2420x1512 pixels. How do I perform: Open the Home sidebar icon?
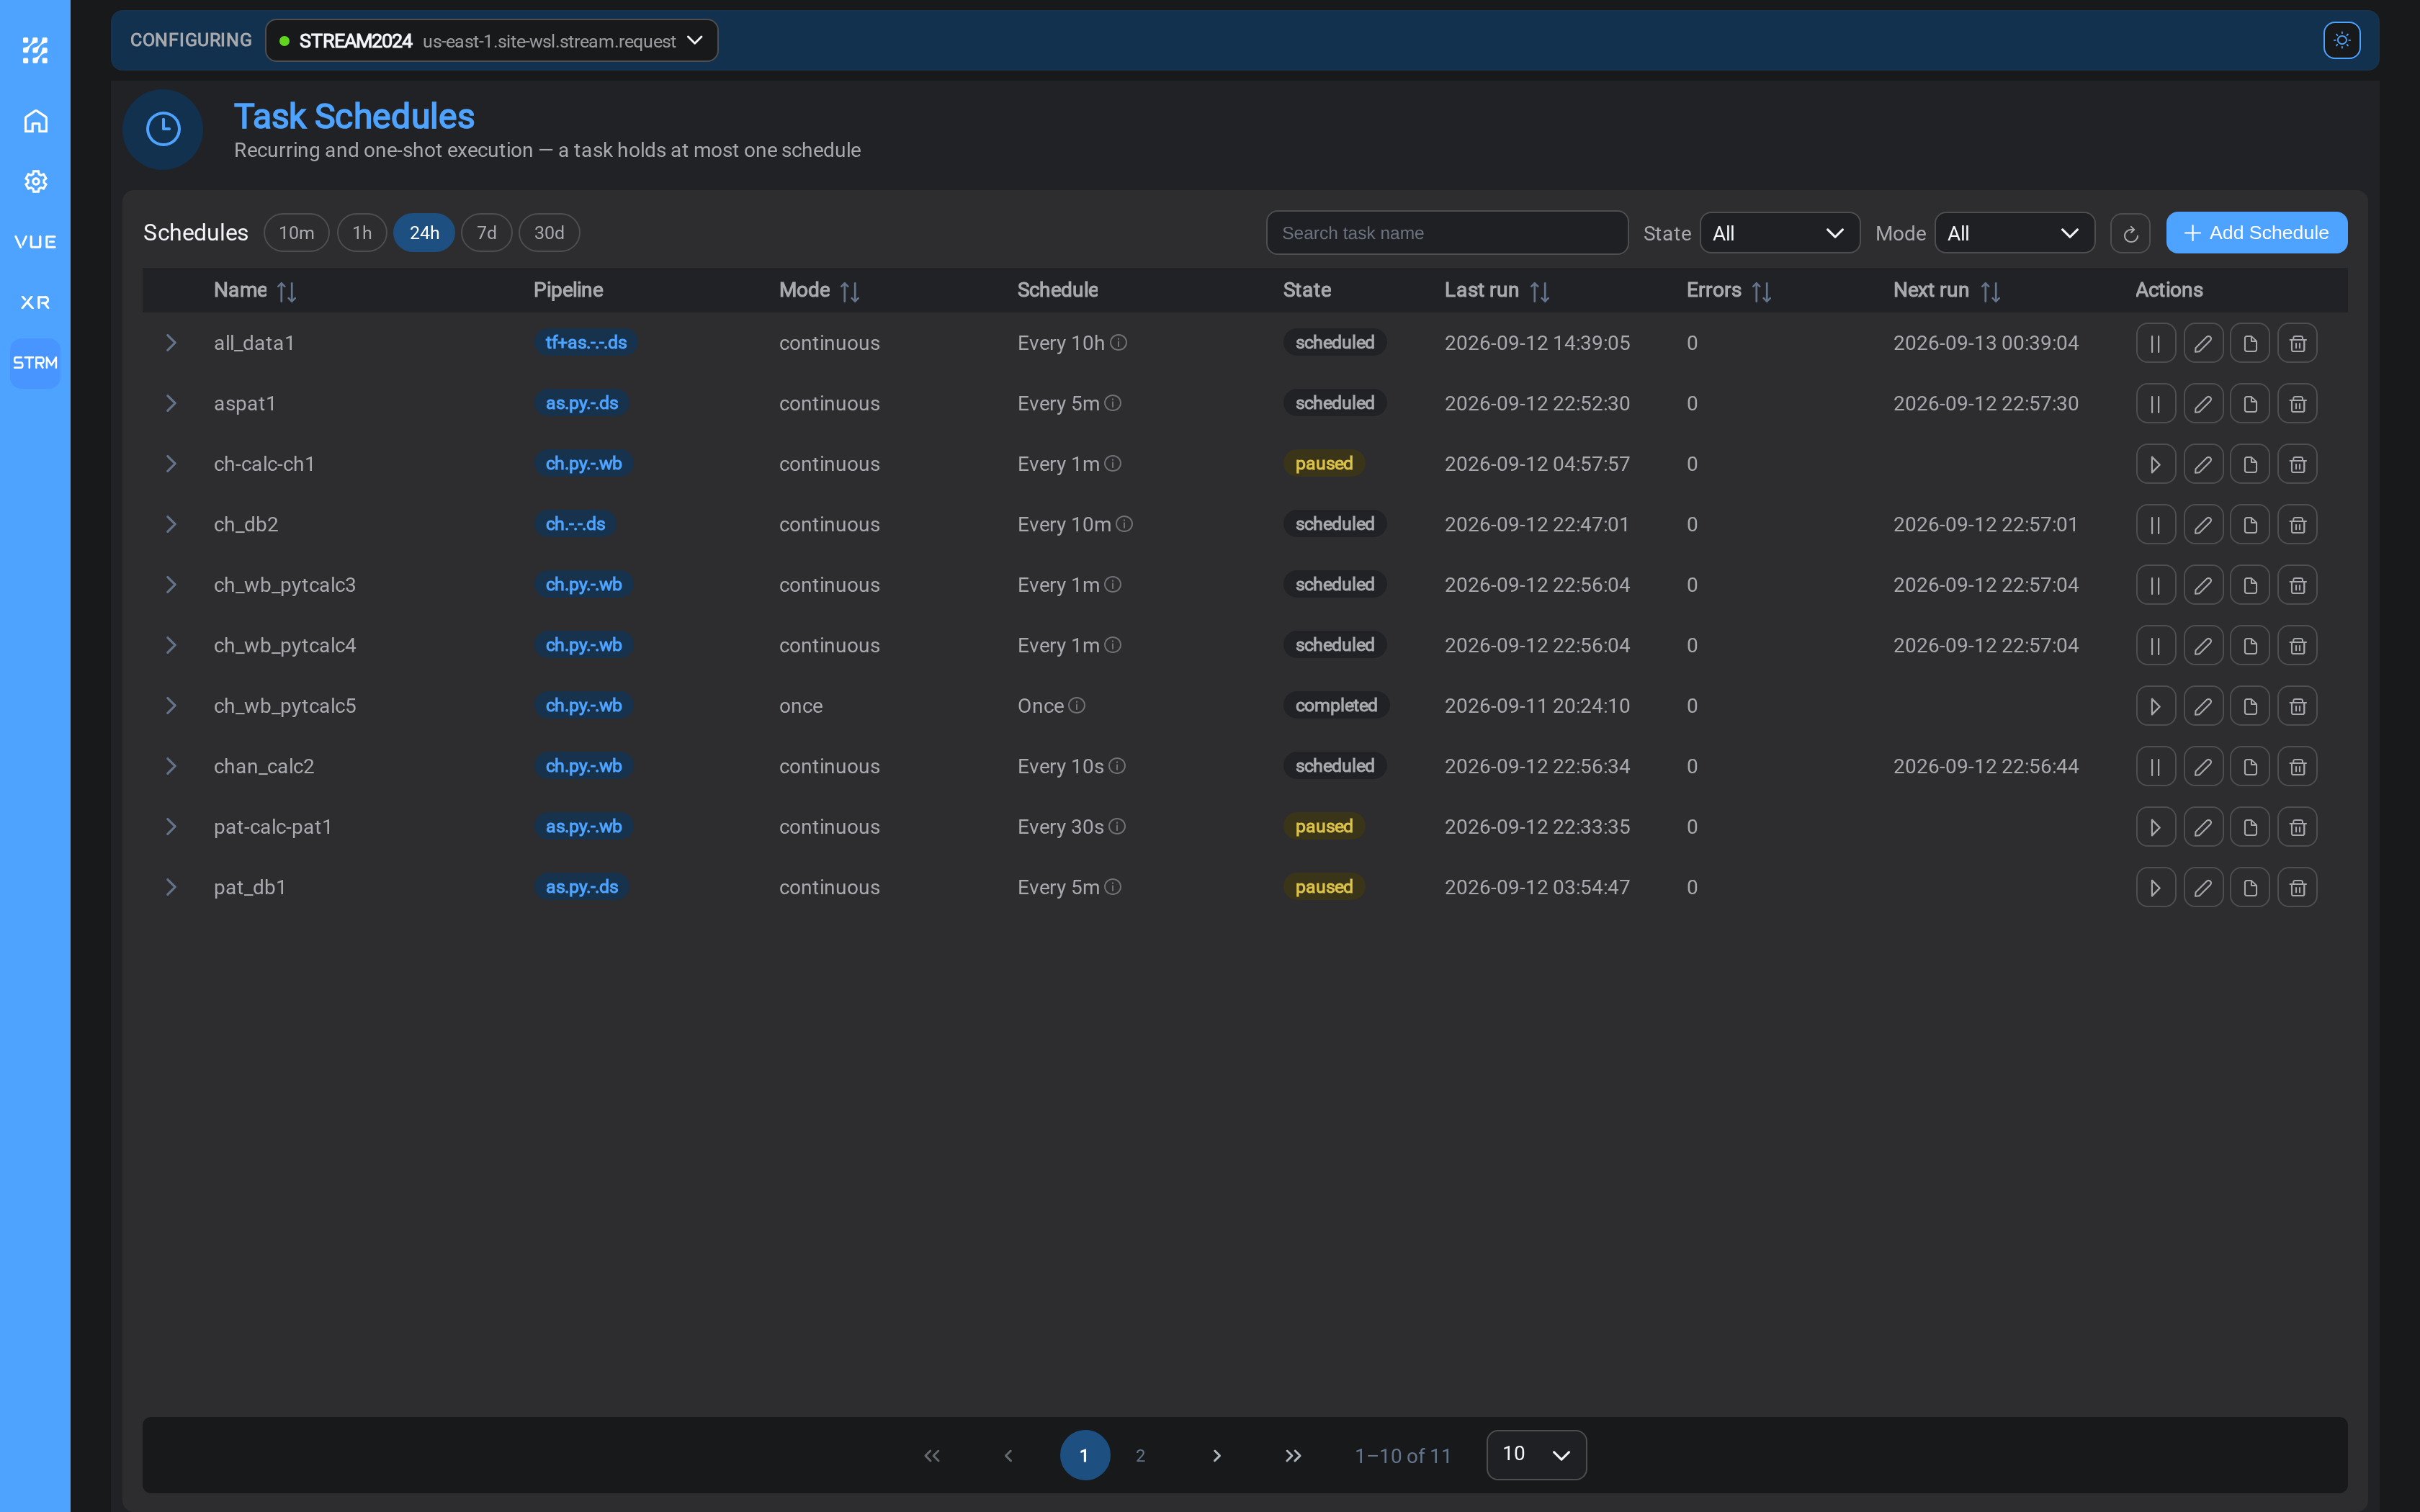[35, 121]
